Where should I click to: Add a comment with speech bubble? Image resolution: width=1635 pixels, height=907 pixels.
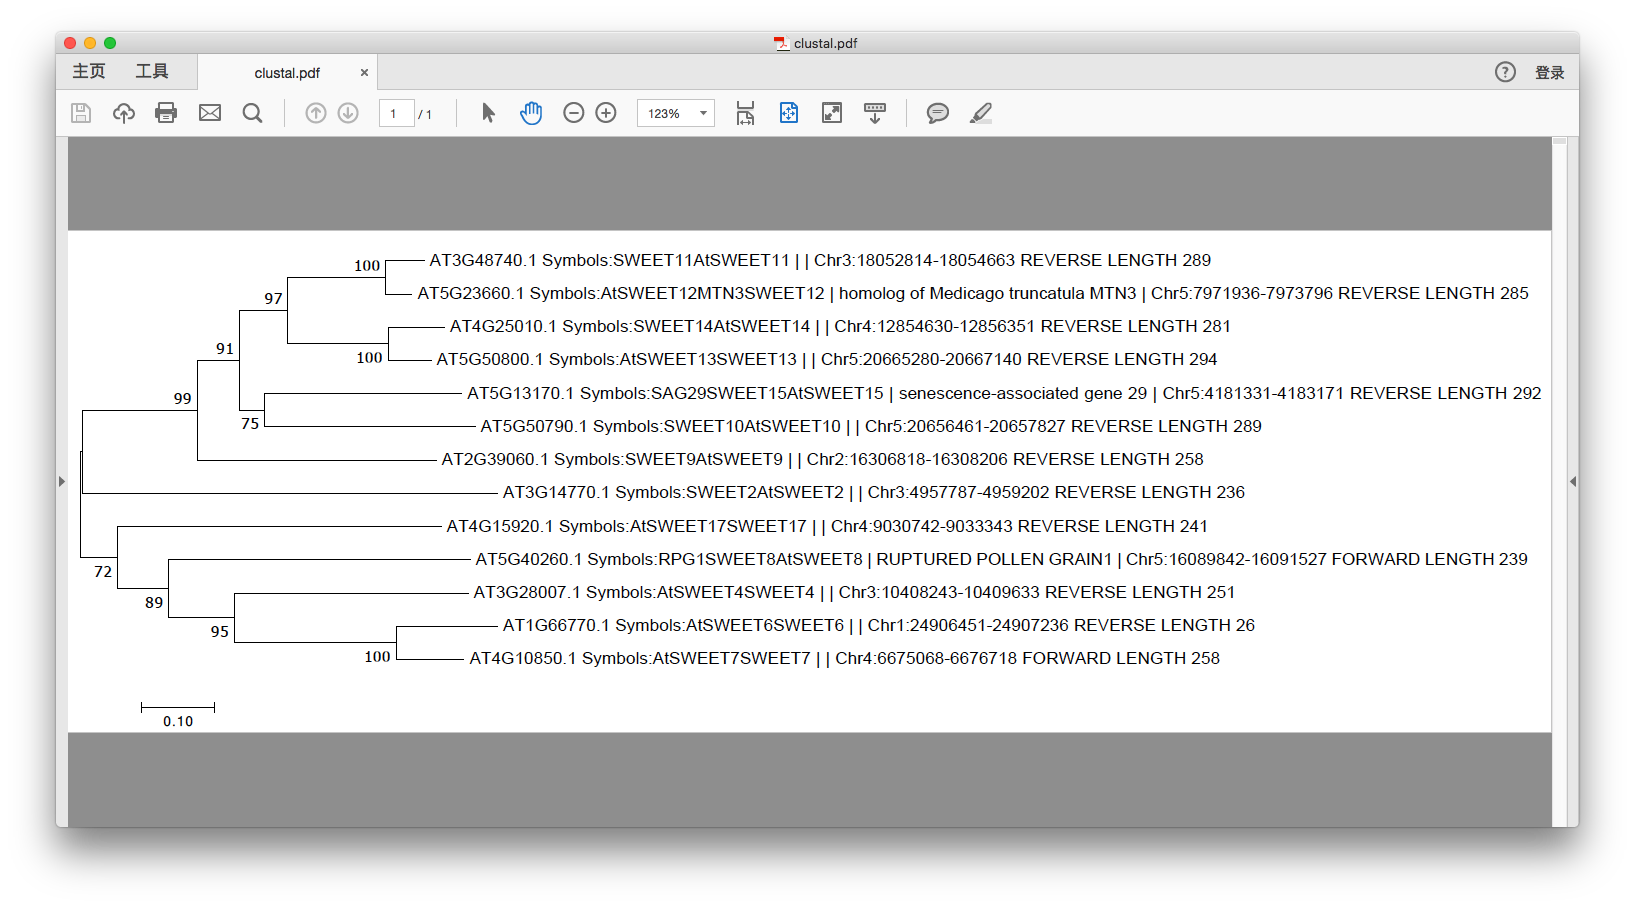coord(937,113)
